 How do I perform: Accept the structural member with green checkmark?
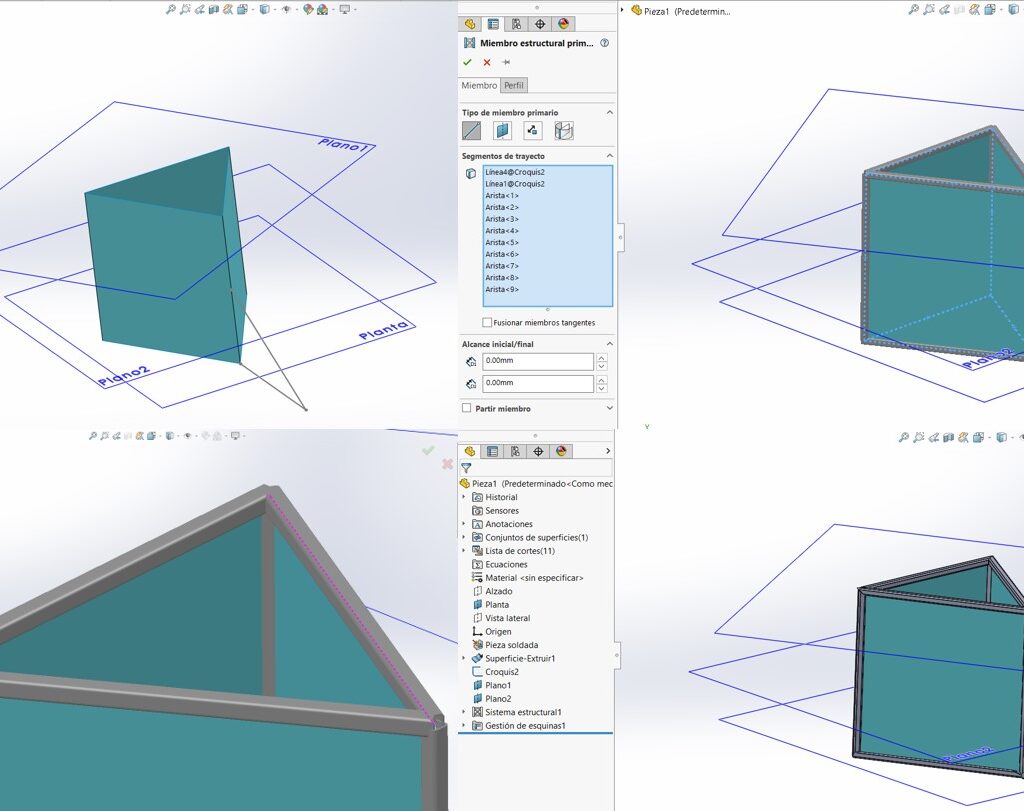(x=467, y=62)
